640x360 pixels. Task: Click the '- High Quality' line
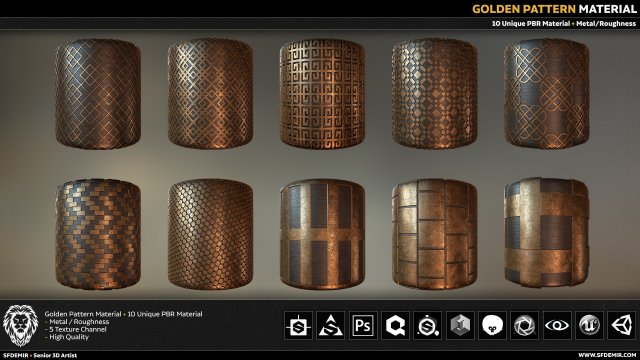pyautogui.click(x=67, y=337)
